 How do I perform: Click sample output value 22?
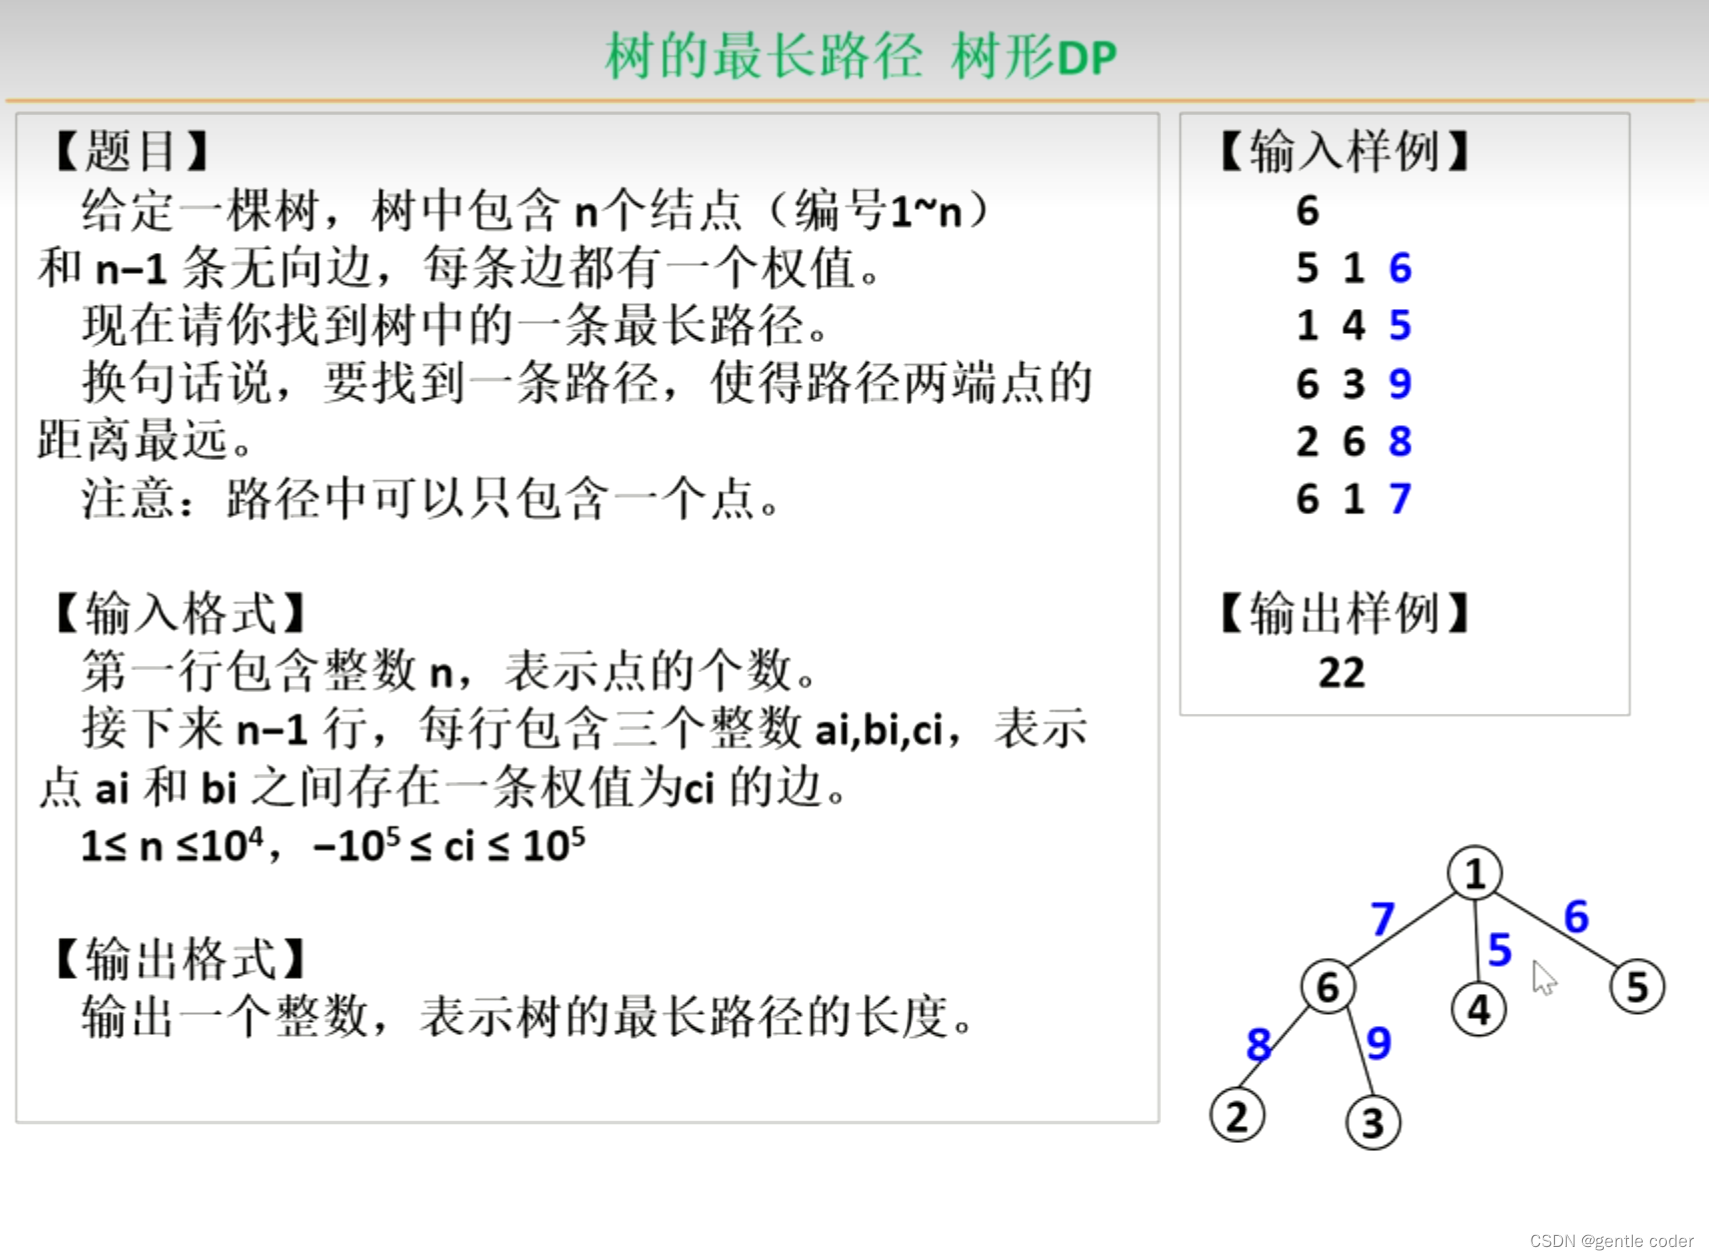1341,673
